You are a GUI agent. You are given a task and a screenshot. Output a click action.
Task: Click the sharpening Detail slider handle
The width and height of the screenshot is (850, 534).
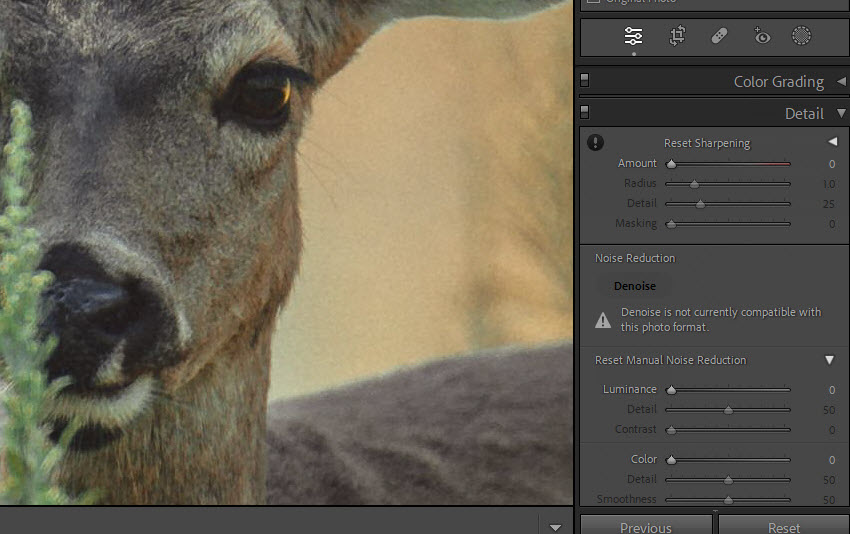700,204
